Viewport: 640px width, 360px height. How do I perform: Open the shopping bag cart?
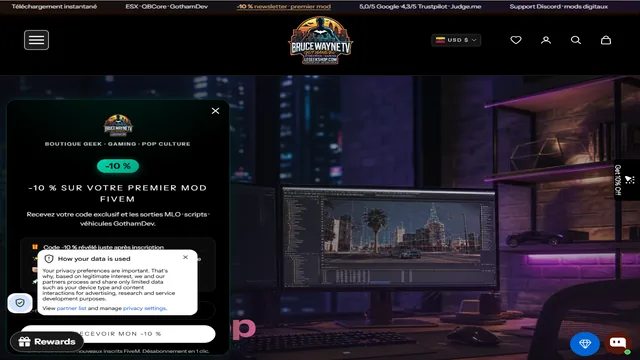606,40
